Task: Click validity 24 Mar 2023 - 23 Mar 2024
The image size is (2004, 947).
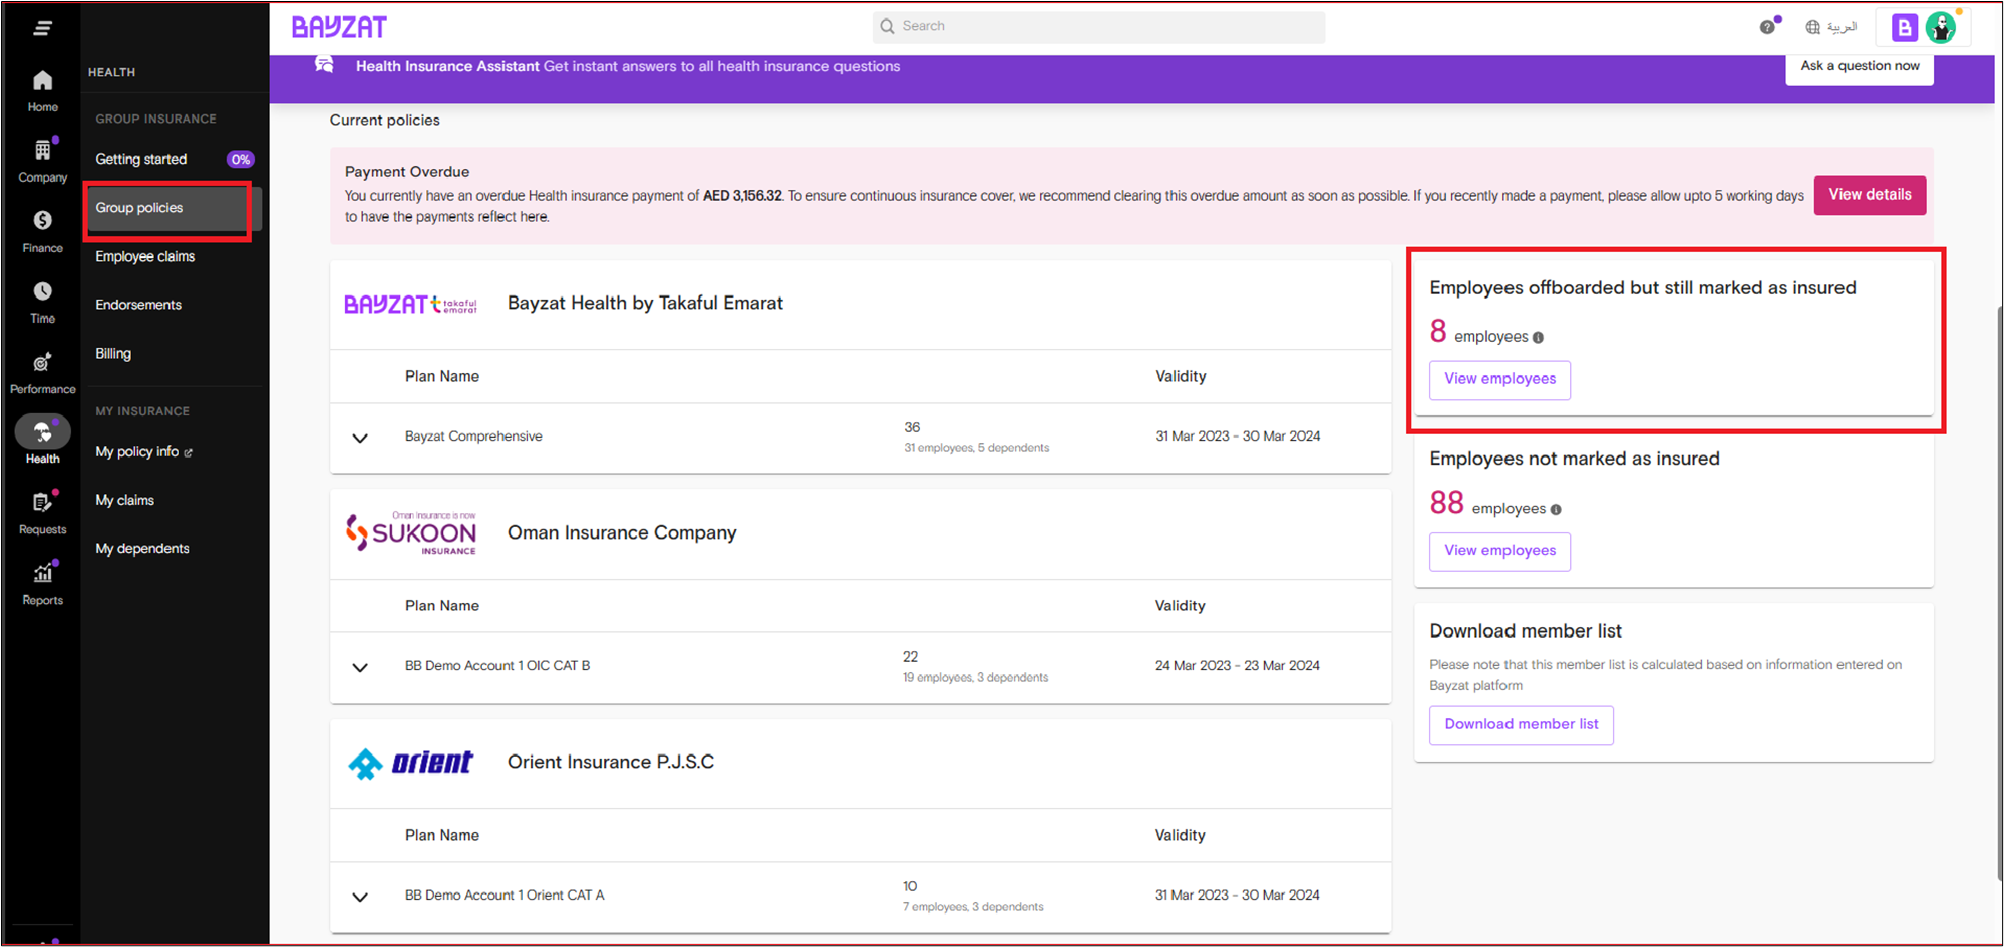Action: 1237,665
